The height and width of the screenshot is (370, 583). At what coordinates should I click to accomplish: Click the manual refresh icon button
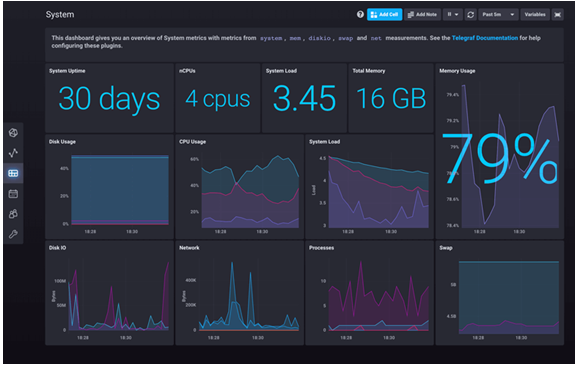click(470, 15)
